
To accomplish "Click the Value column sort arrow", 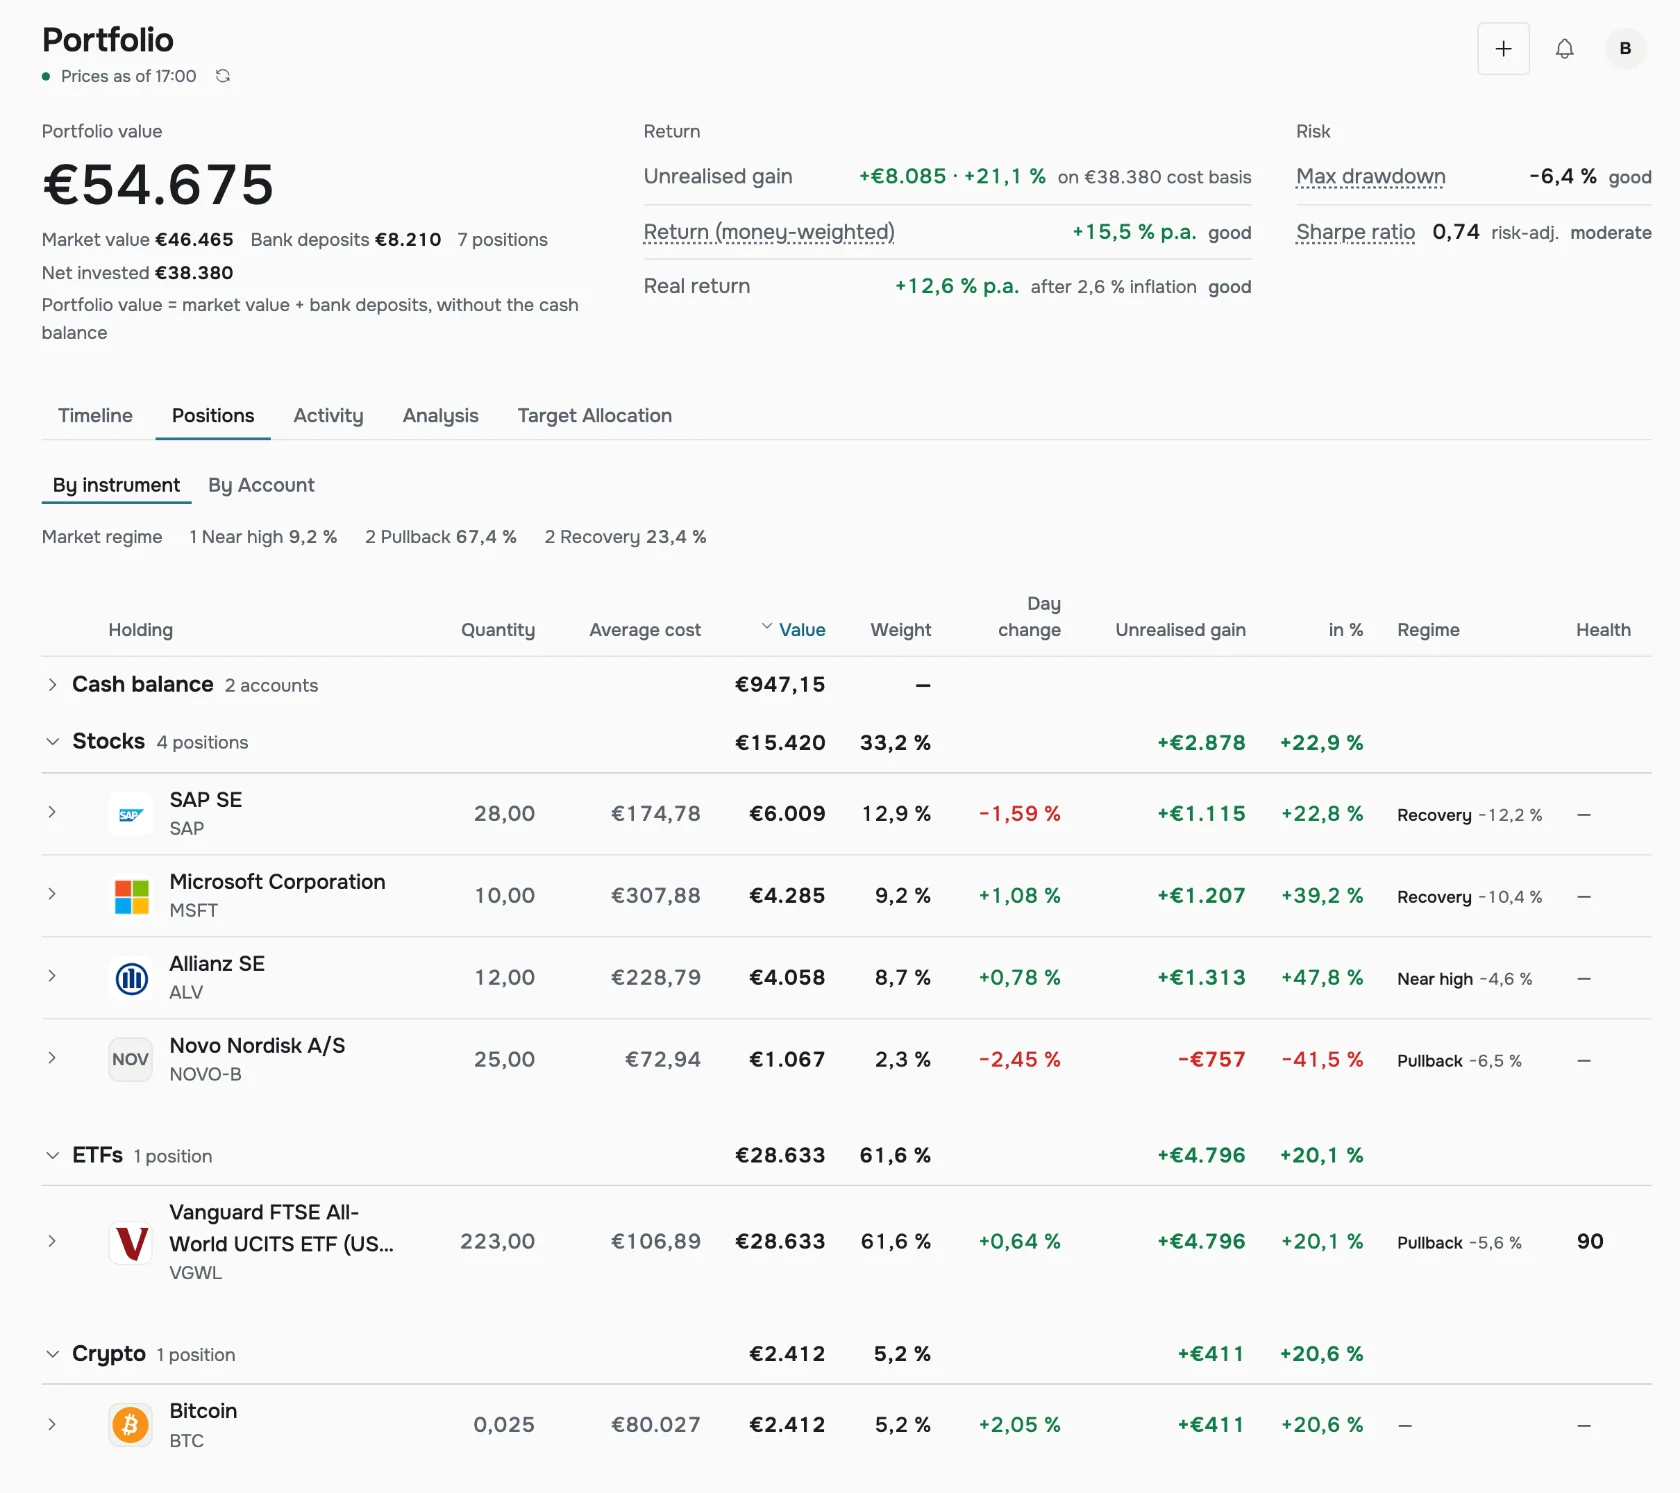I will coord(767,627).
